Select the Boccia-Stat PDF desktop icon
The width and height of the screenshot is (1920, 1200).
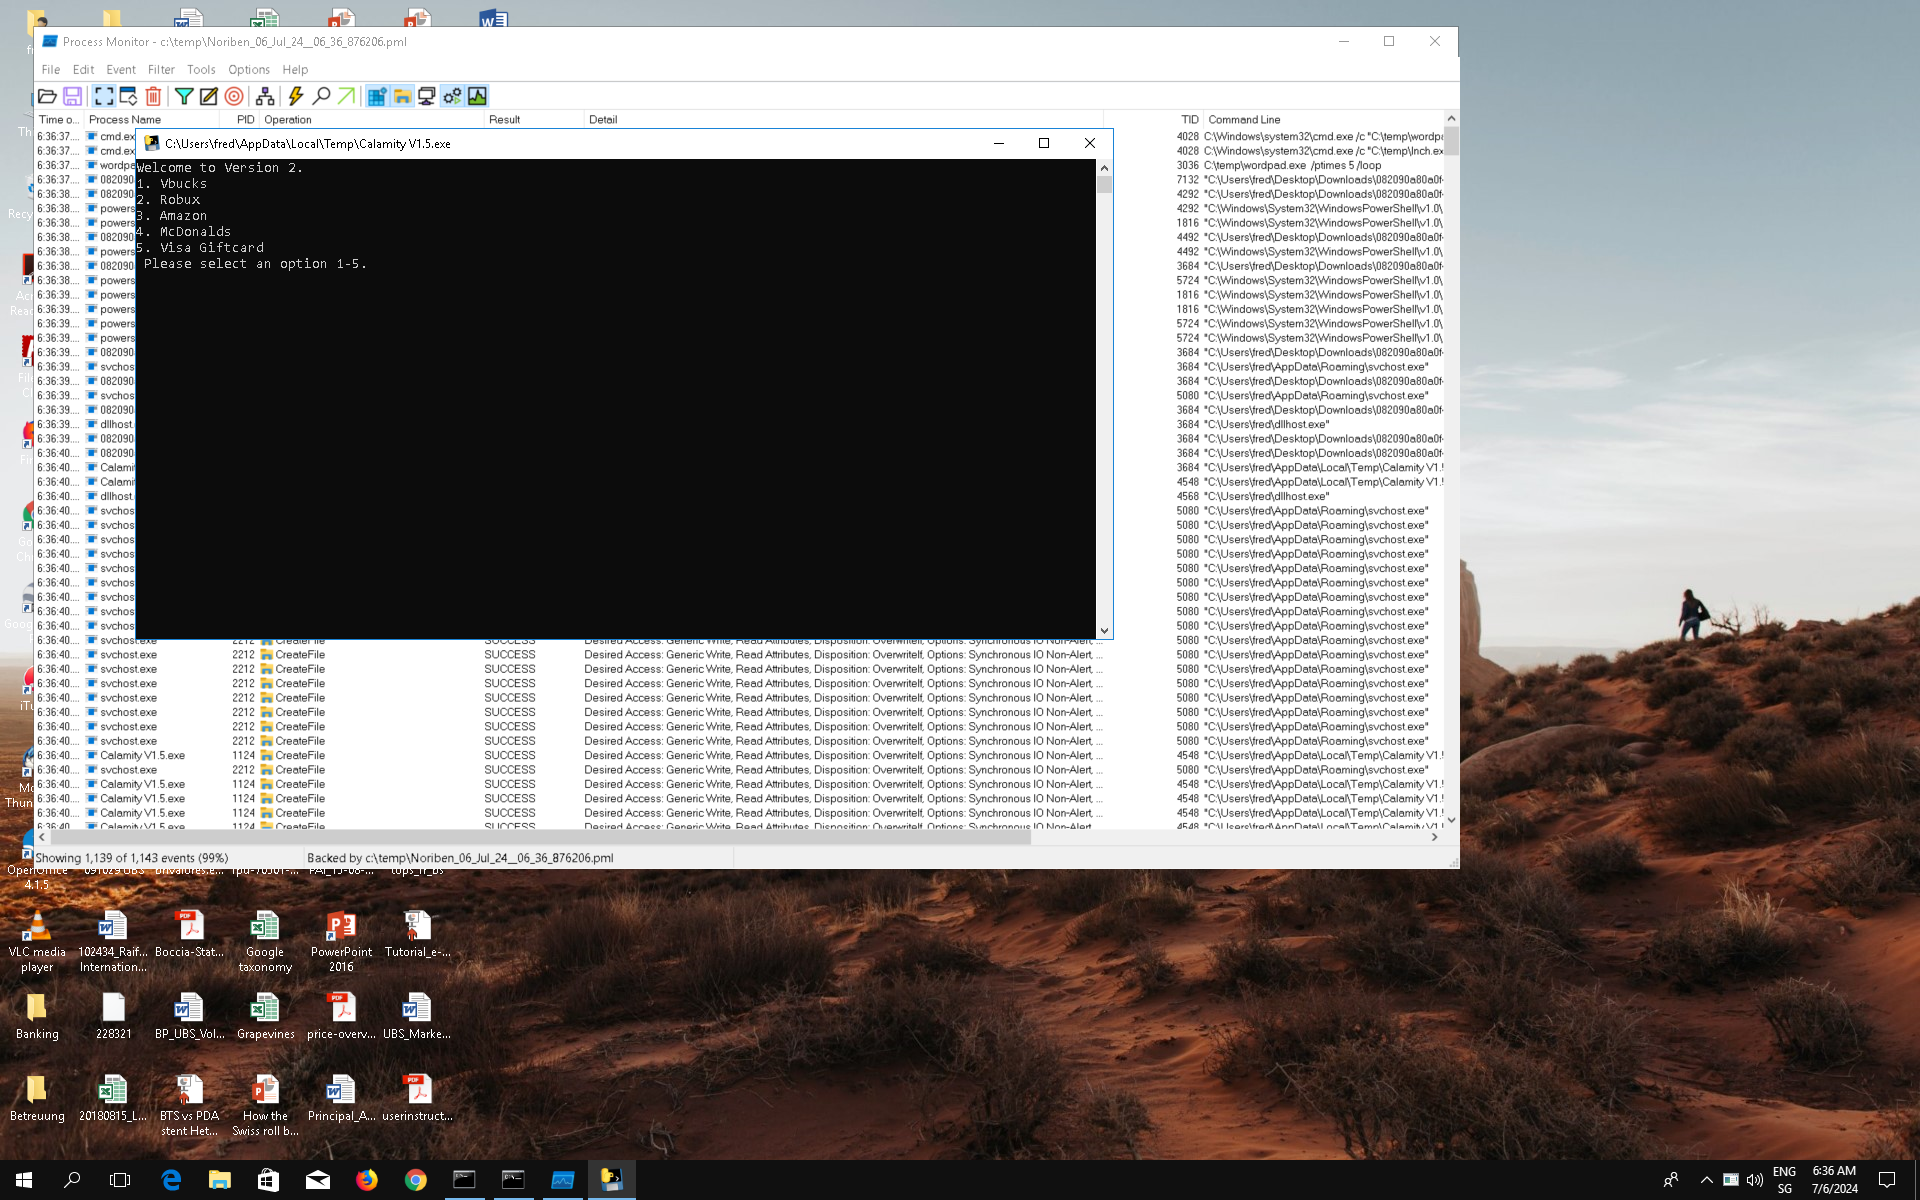pyautogui.click(x=189, y=935)
